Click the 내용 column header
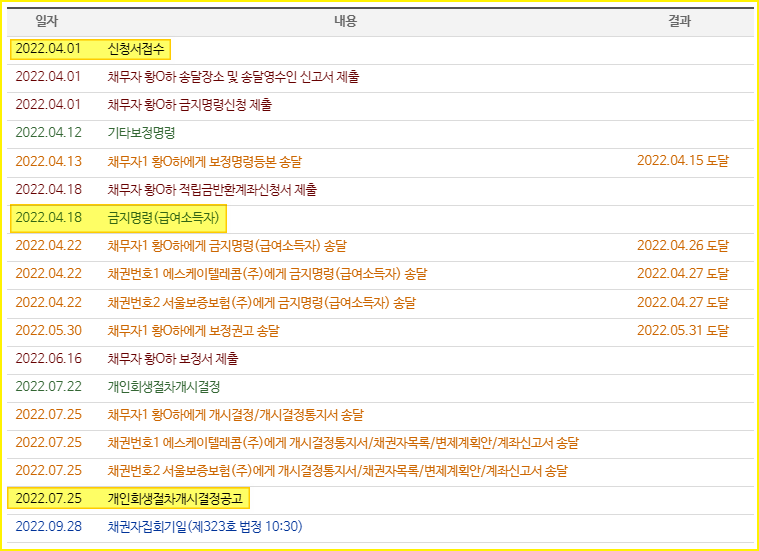Screen dimensions: 759x551 (345, 21)
